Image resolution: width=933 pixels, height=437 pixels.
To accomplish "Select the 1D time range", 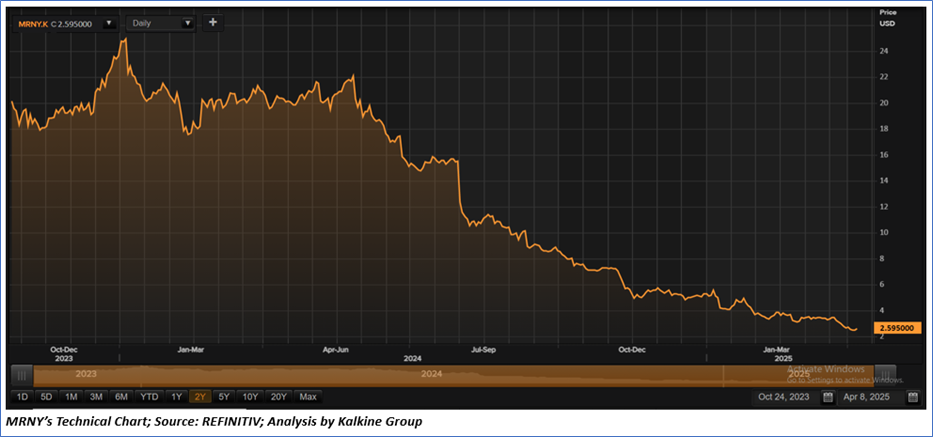I will tap(21, 397).
